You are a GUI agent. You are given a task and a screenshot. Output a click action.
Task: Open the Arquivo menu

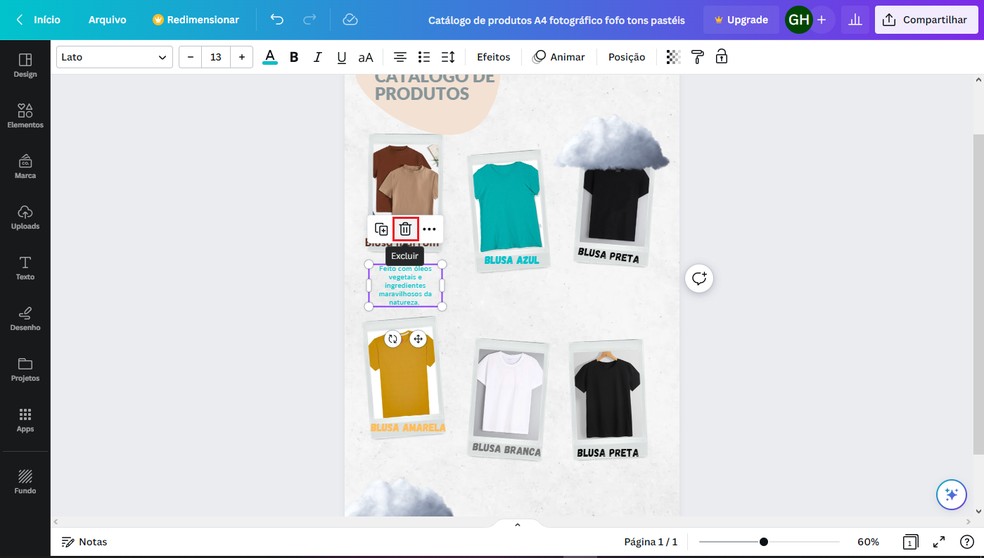(x=107, y=20)
